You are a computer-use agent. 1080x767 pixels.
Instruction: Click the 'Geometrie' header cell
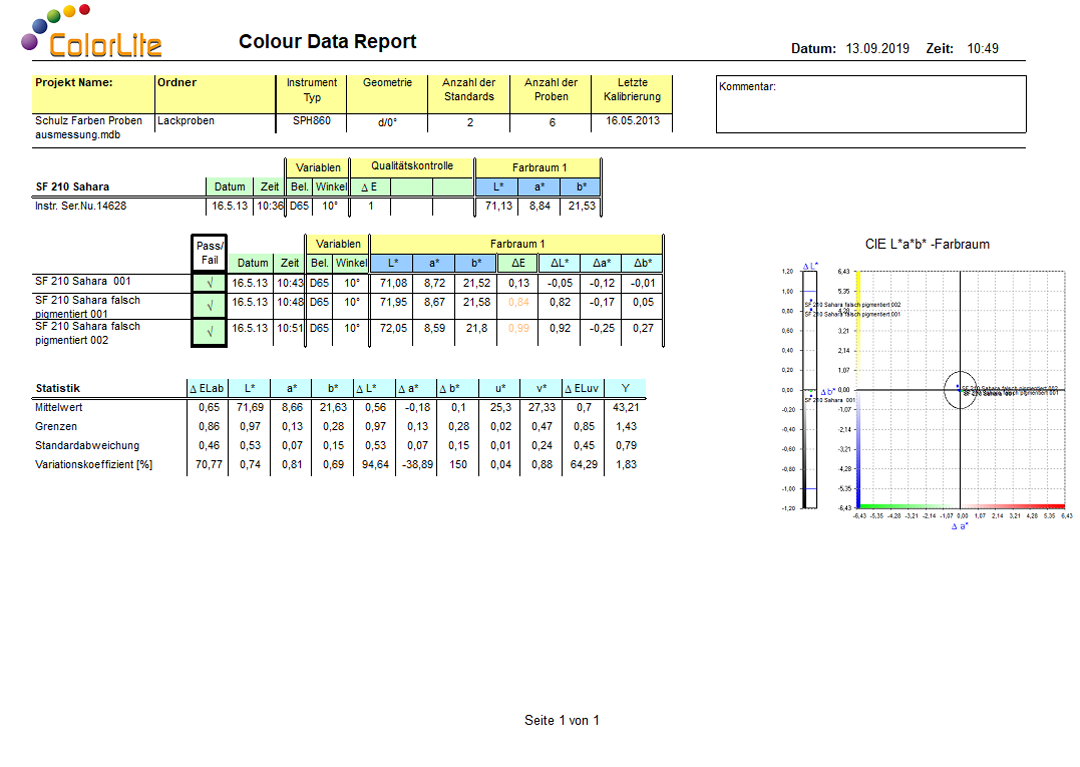[x=387, y=94]
